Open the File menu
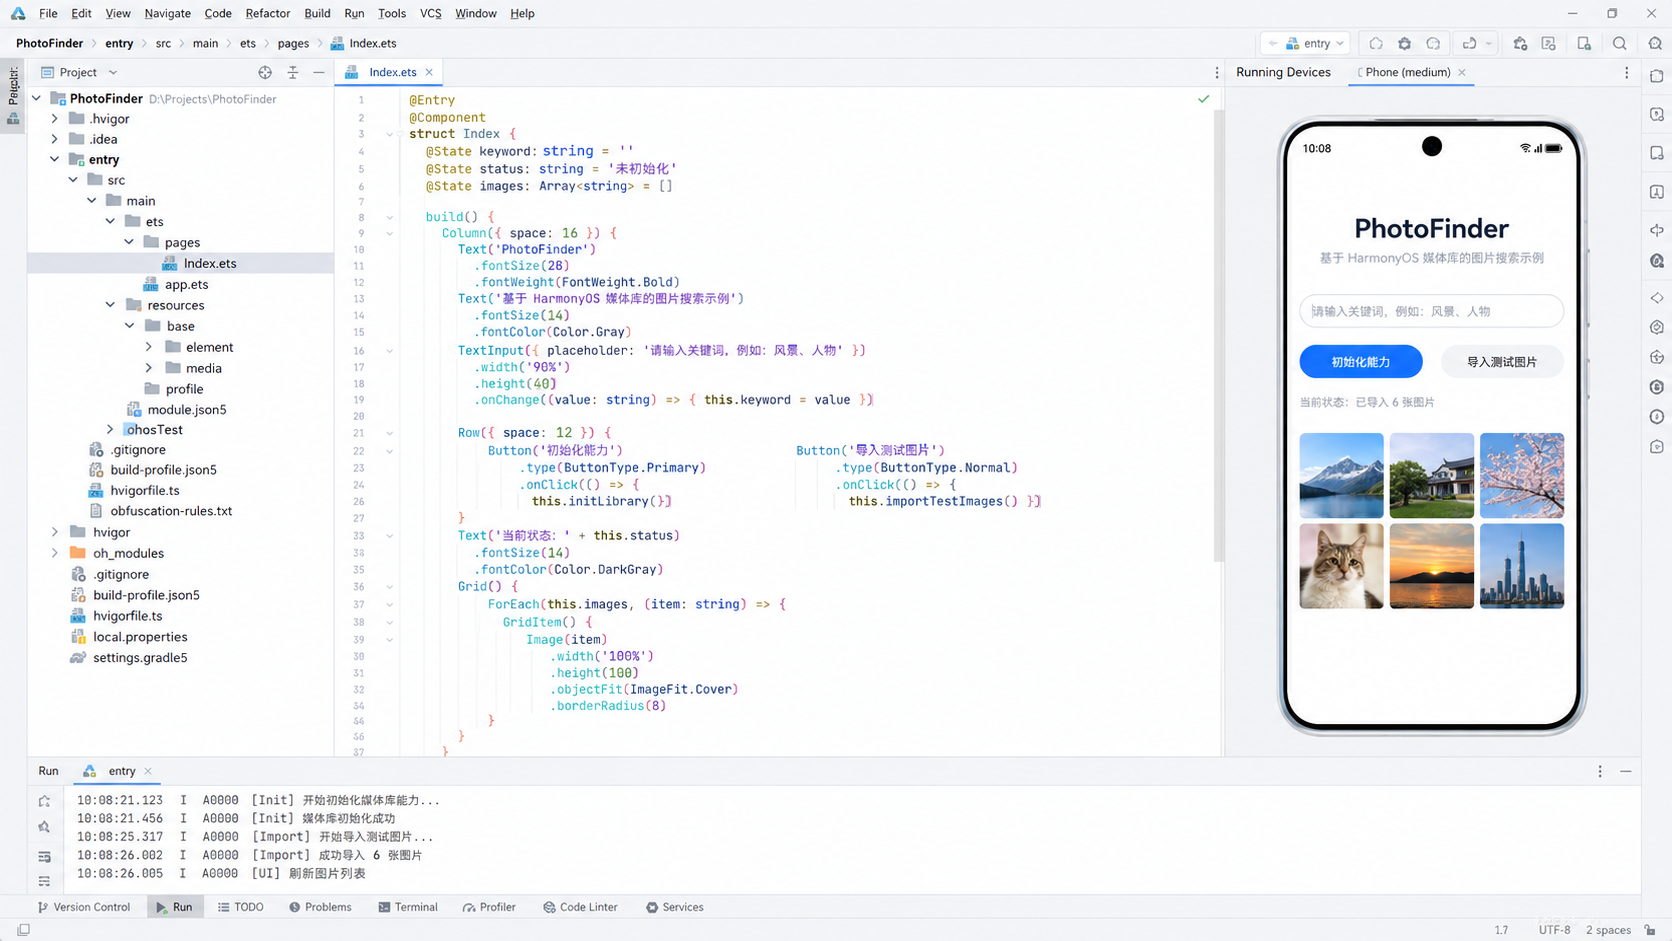 tap(48, 13)
